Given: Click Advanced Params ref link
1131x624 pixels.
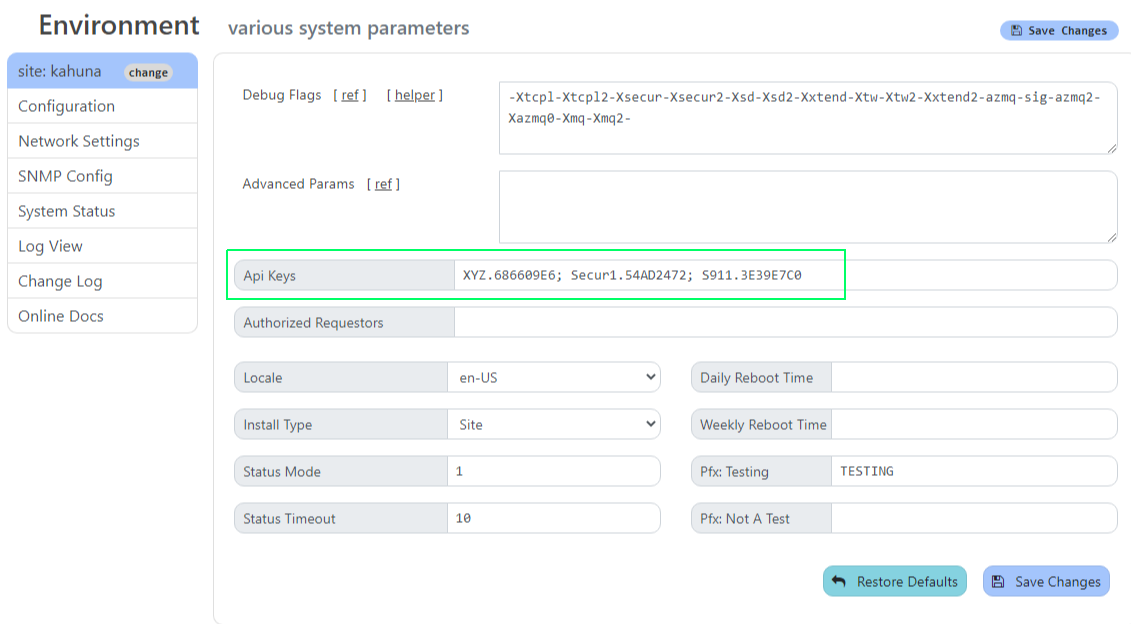Looking at the screenshot, I should pyautogui.click(x=383, y=184).
